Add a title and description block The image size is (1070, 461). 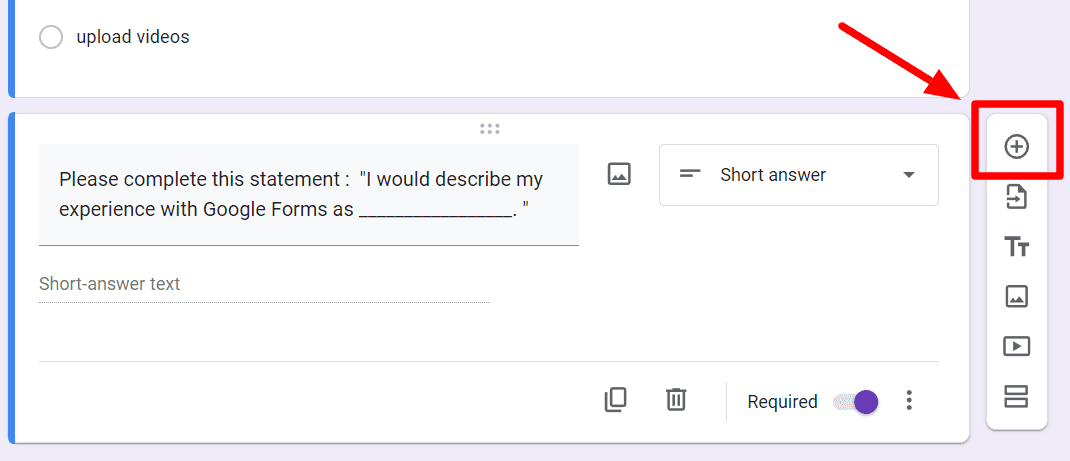click(1017, 247)
